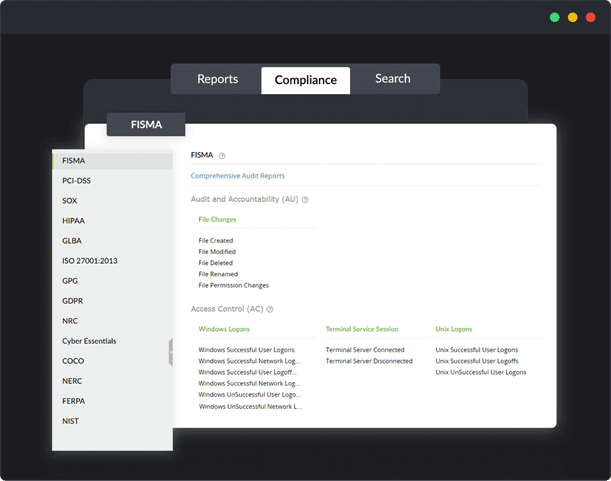Open Windows Successful User Logons report

(x=247, y=350)
